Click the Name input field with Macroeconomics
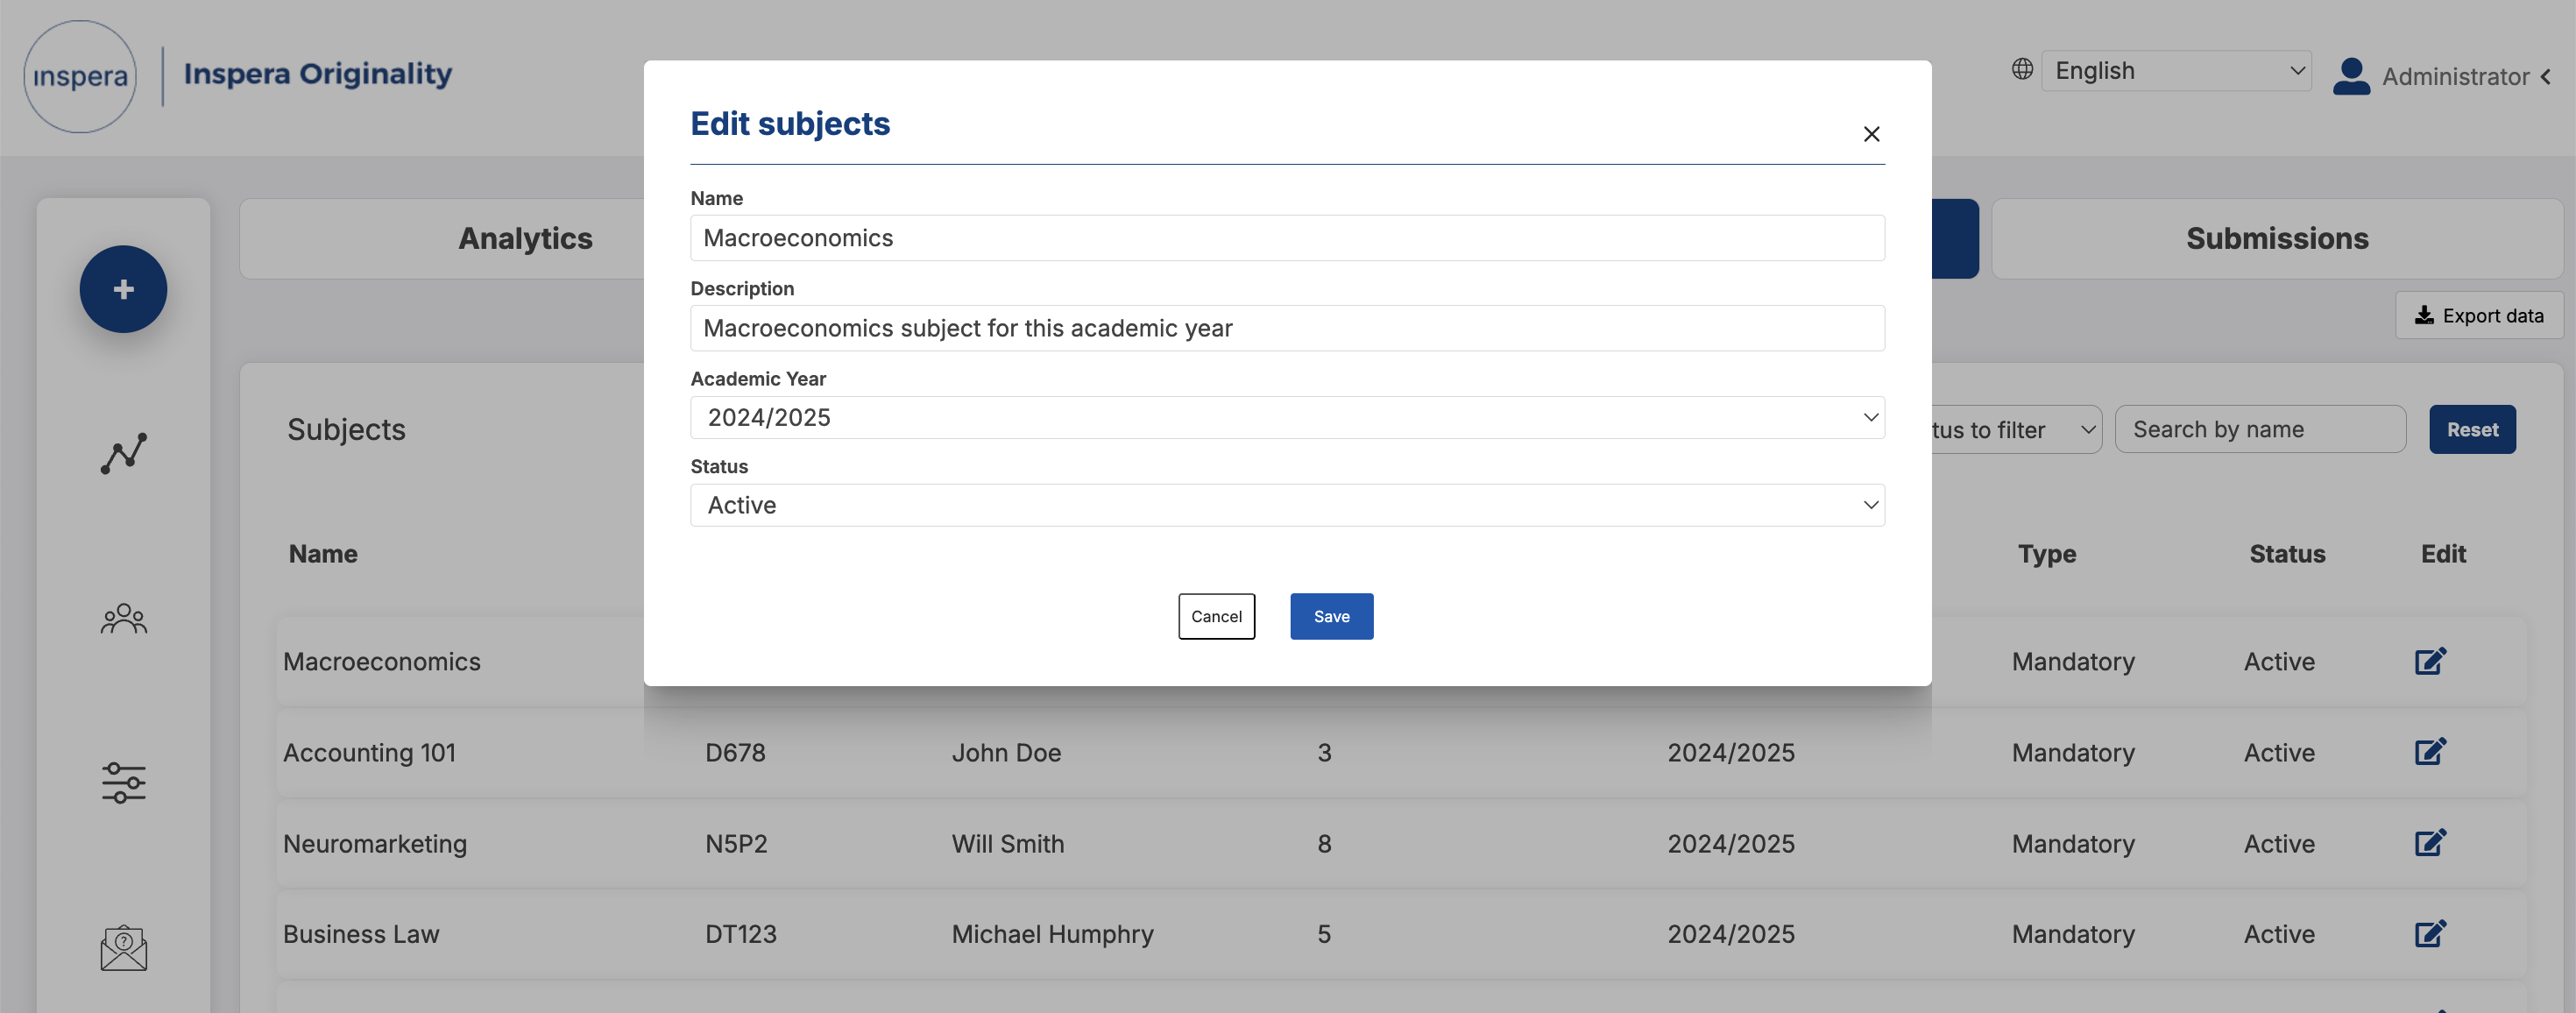Image resolution: width=2576 pixels, height=1013 pixels. click(1287, 238)
